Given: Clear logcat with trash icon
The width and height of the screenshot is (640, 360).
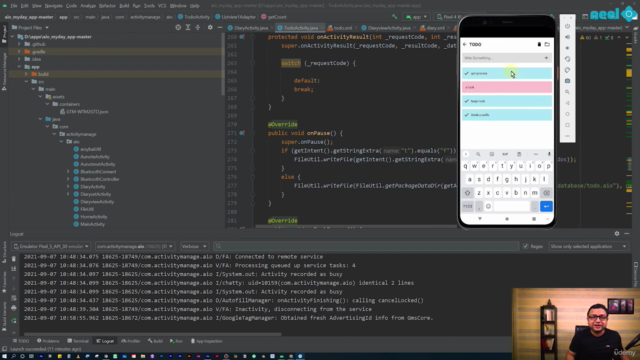Looking at the screenshot, I should (13, 259).
